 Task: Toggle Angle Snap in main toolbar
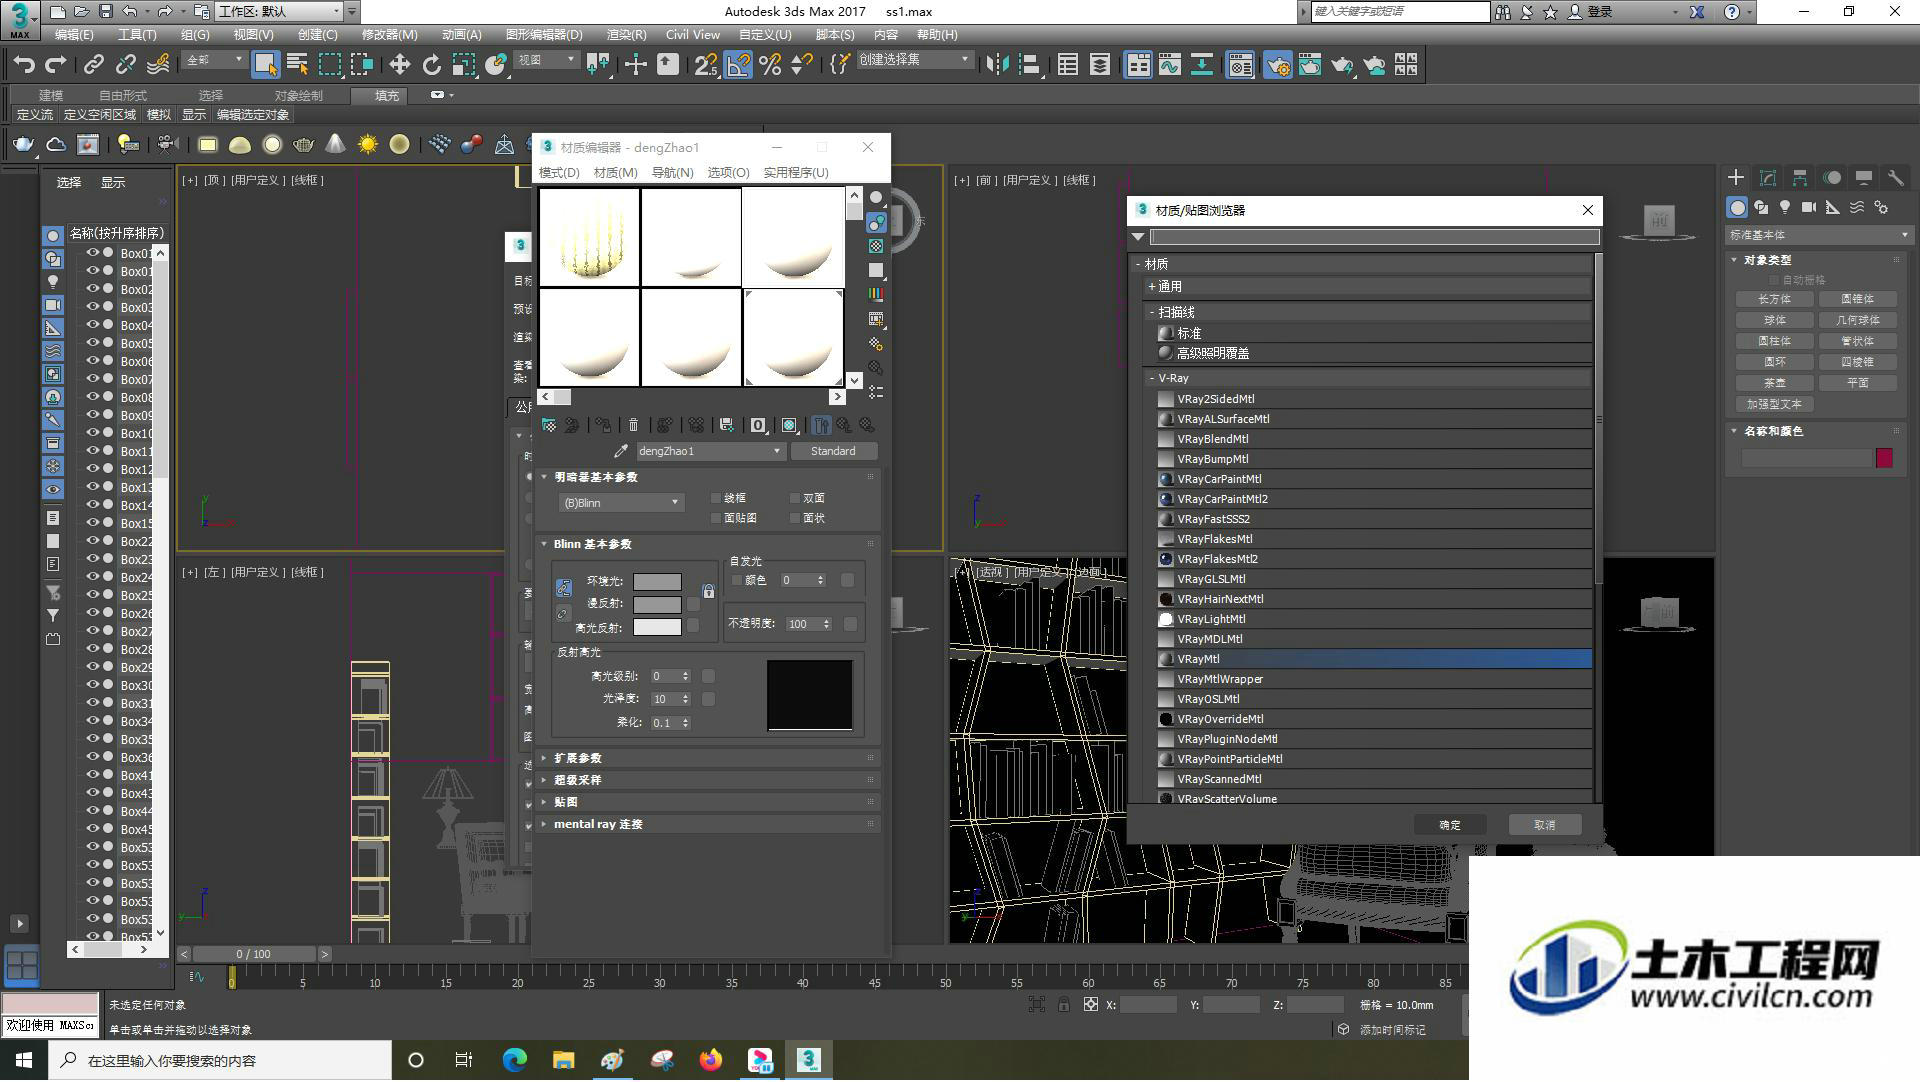(738, 65)
